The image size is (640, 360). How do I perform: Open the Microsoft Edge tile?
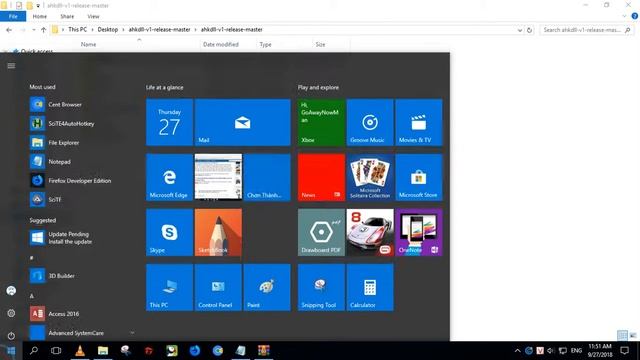169,177
